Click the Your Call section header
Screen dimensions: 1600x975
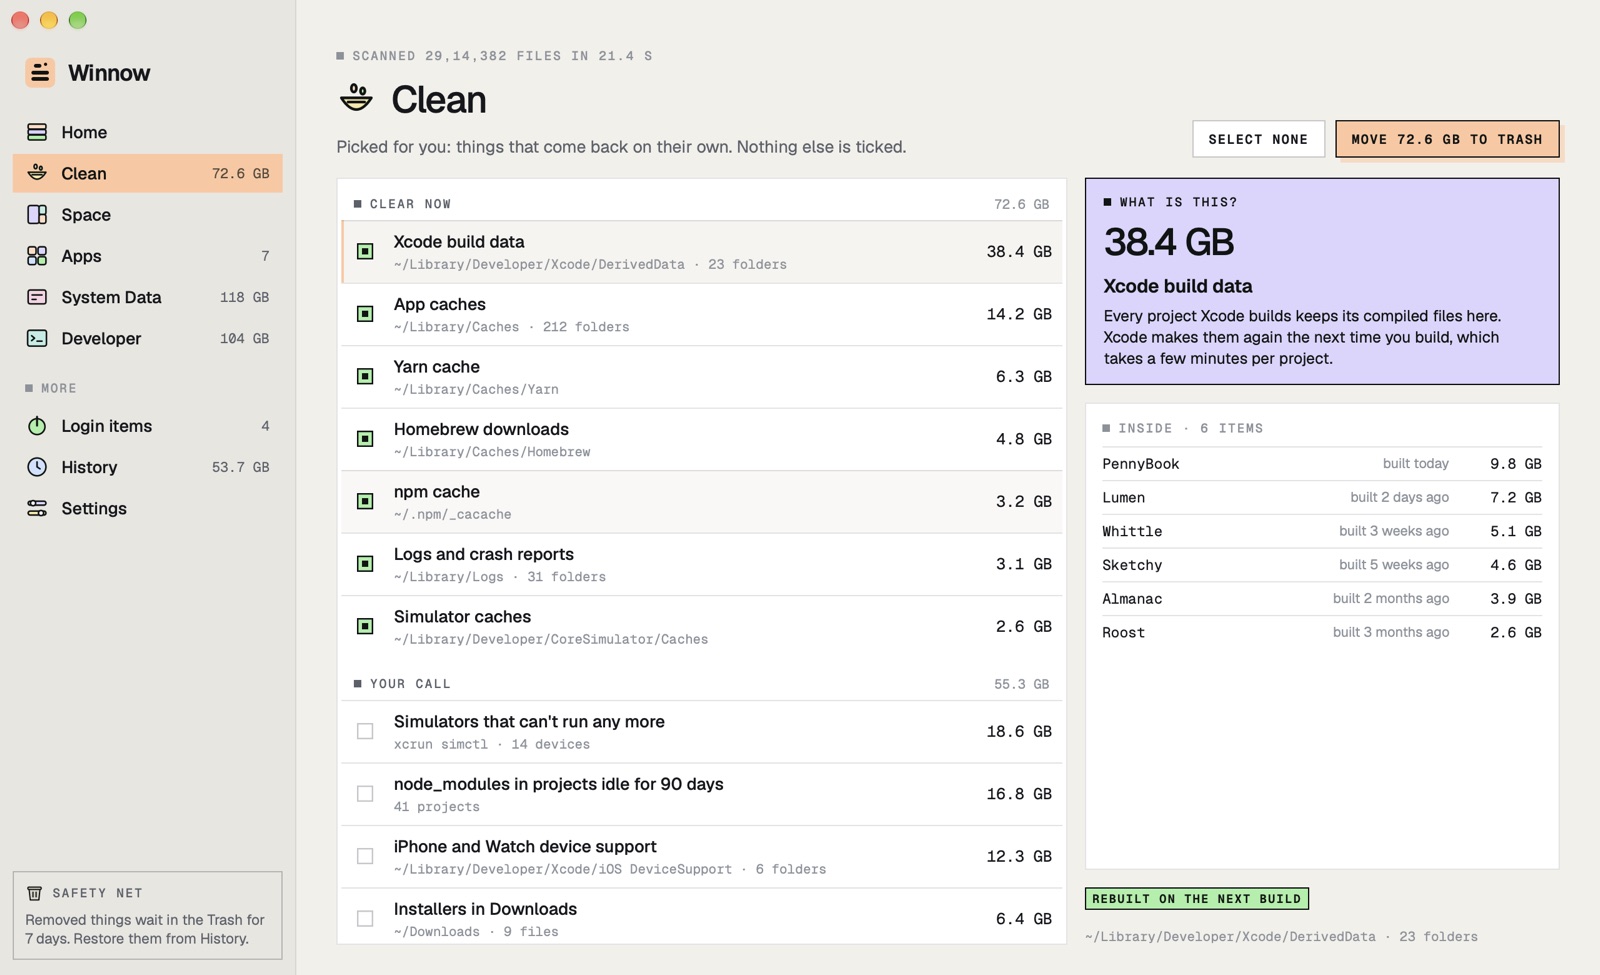(x=702, y=684)
